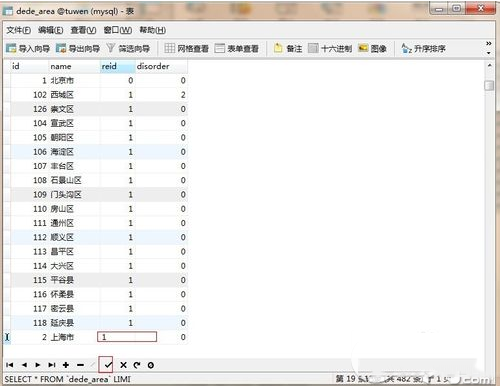This screenshot has height=387, width=500.
Task: Click the id cell showing 118
Action: click(30, 323)
